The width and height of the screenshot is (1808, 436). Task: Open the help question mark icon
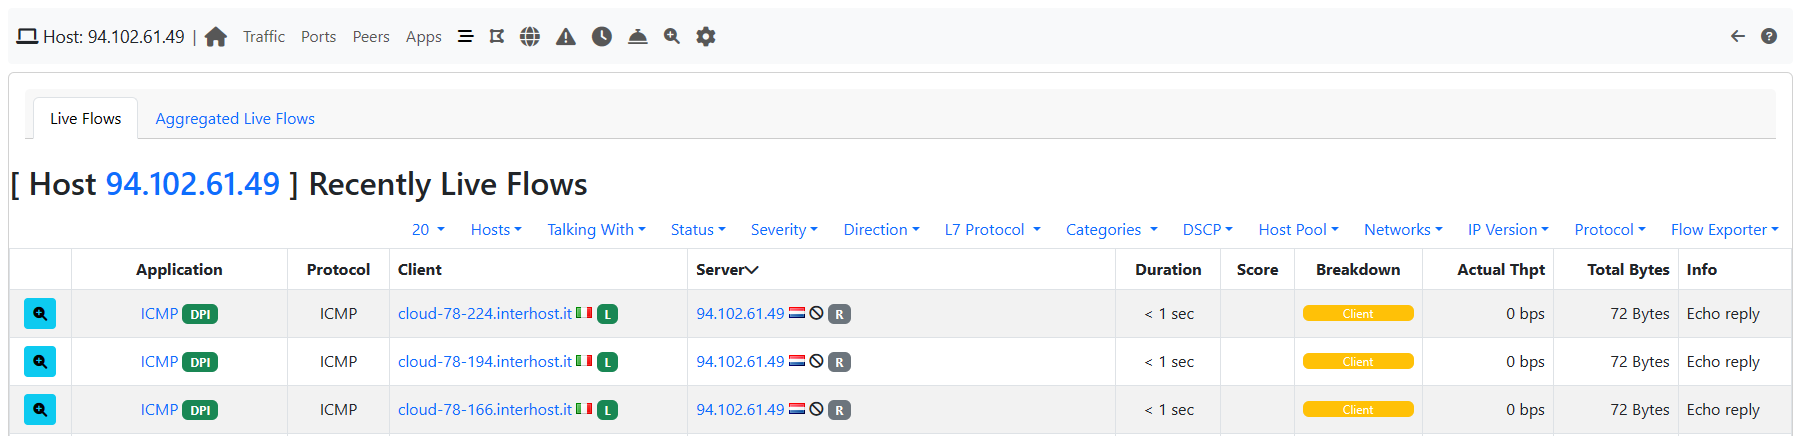coord(1769,36)
